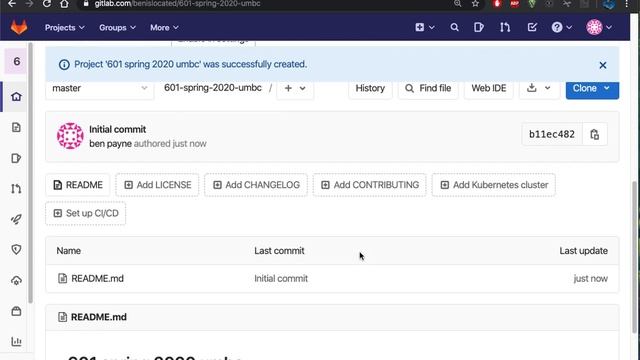Viewport: 640px width, 360px height.
Task: Click the ben payne author link
Action: (111, 144)
